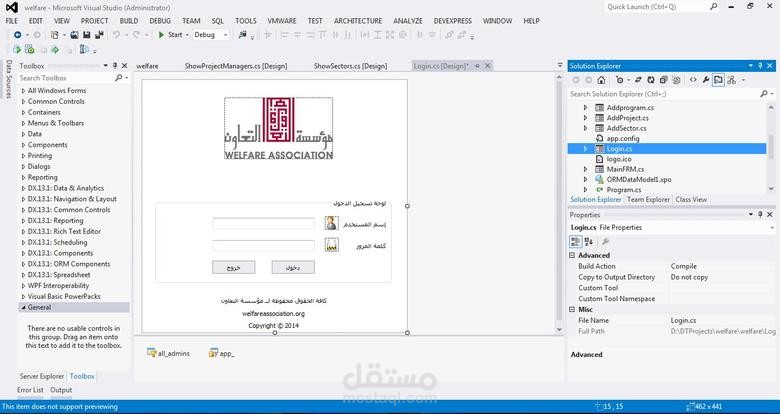This screenshot has width=780, height=414.
Task: Open the open-documents list dropdown arrow
Action: [x=560, y=66]
